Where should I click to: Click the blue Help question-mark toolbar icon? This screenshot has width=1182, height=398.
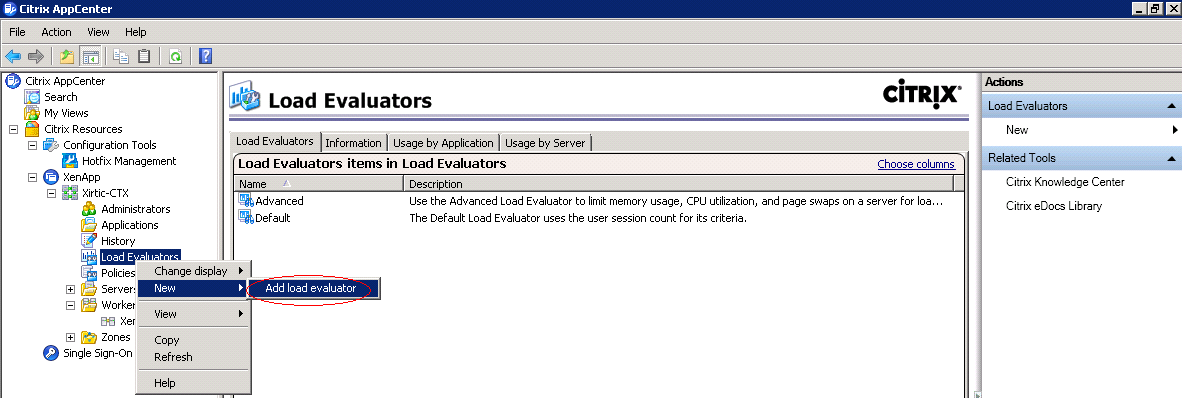pyautogui.click(x=205, y=57)
